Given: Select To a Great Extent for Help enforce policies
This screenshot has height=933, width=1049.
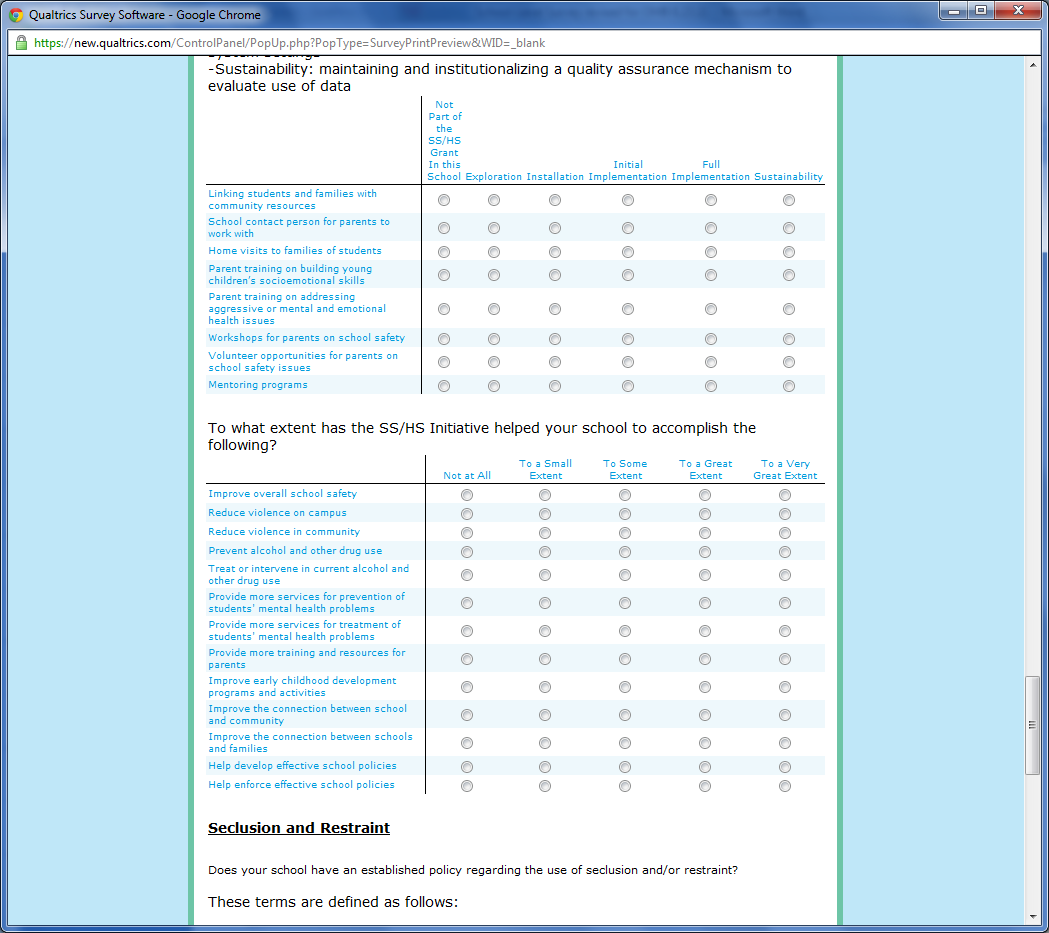Looking at the screenshot, I should pyautogui.click(x=704, y=786).
